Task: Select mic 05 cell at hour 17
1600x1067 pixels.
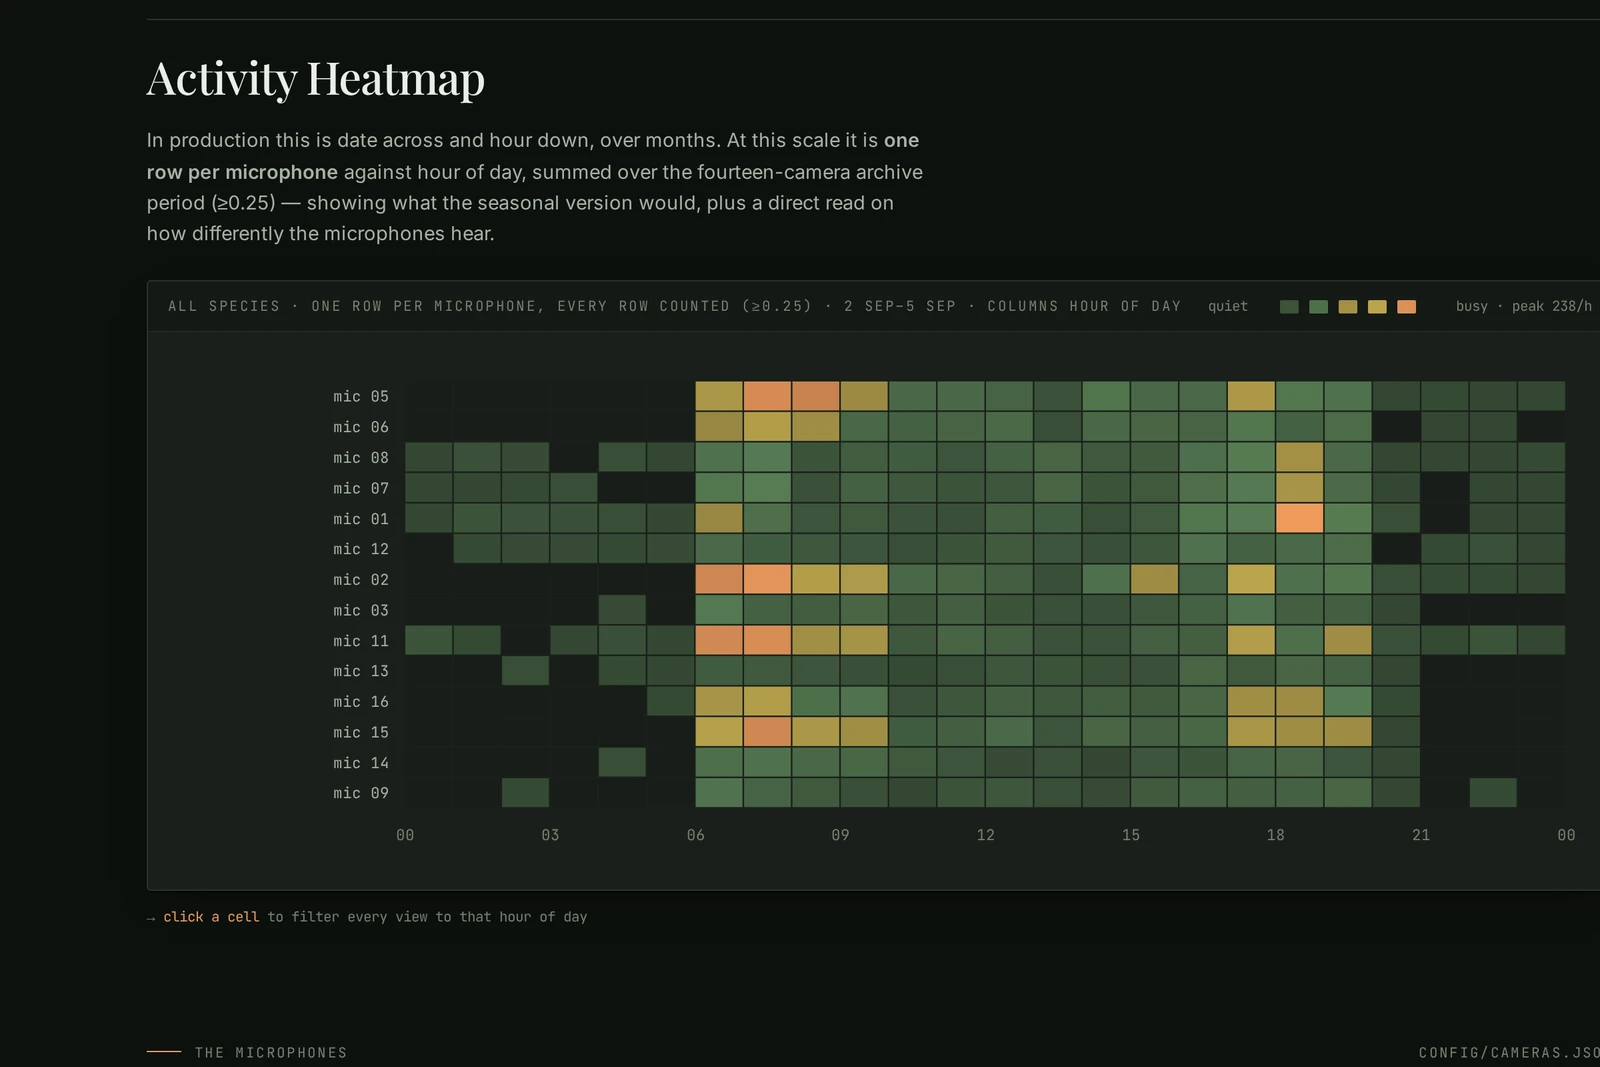Action: [x=1251, y=396]
